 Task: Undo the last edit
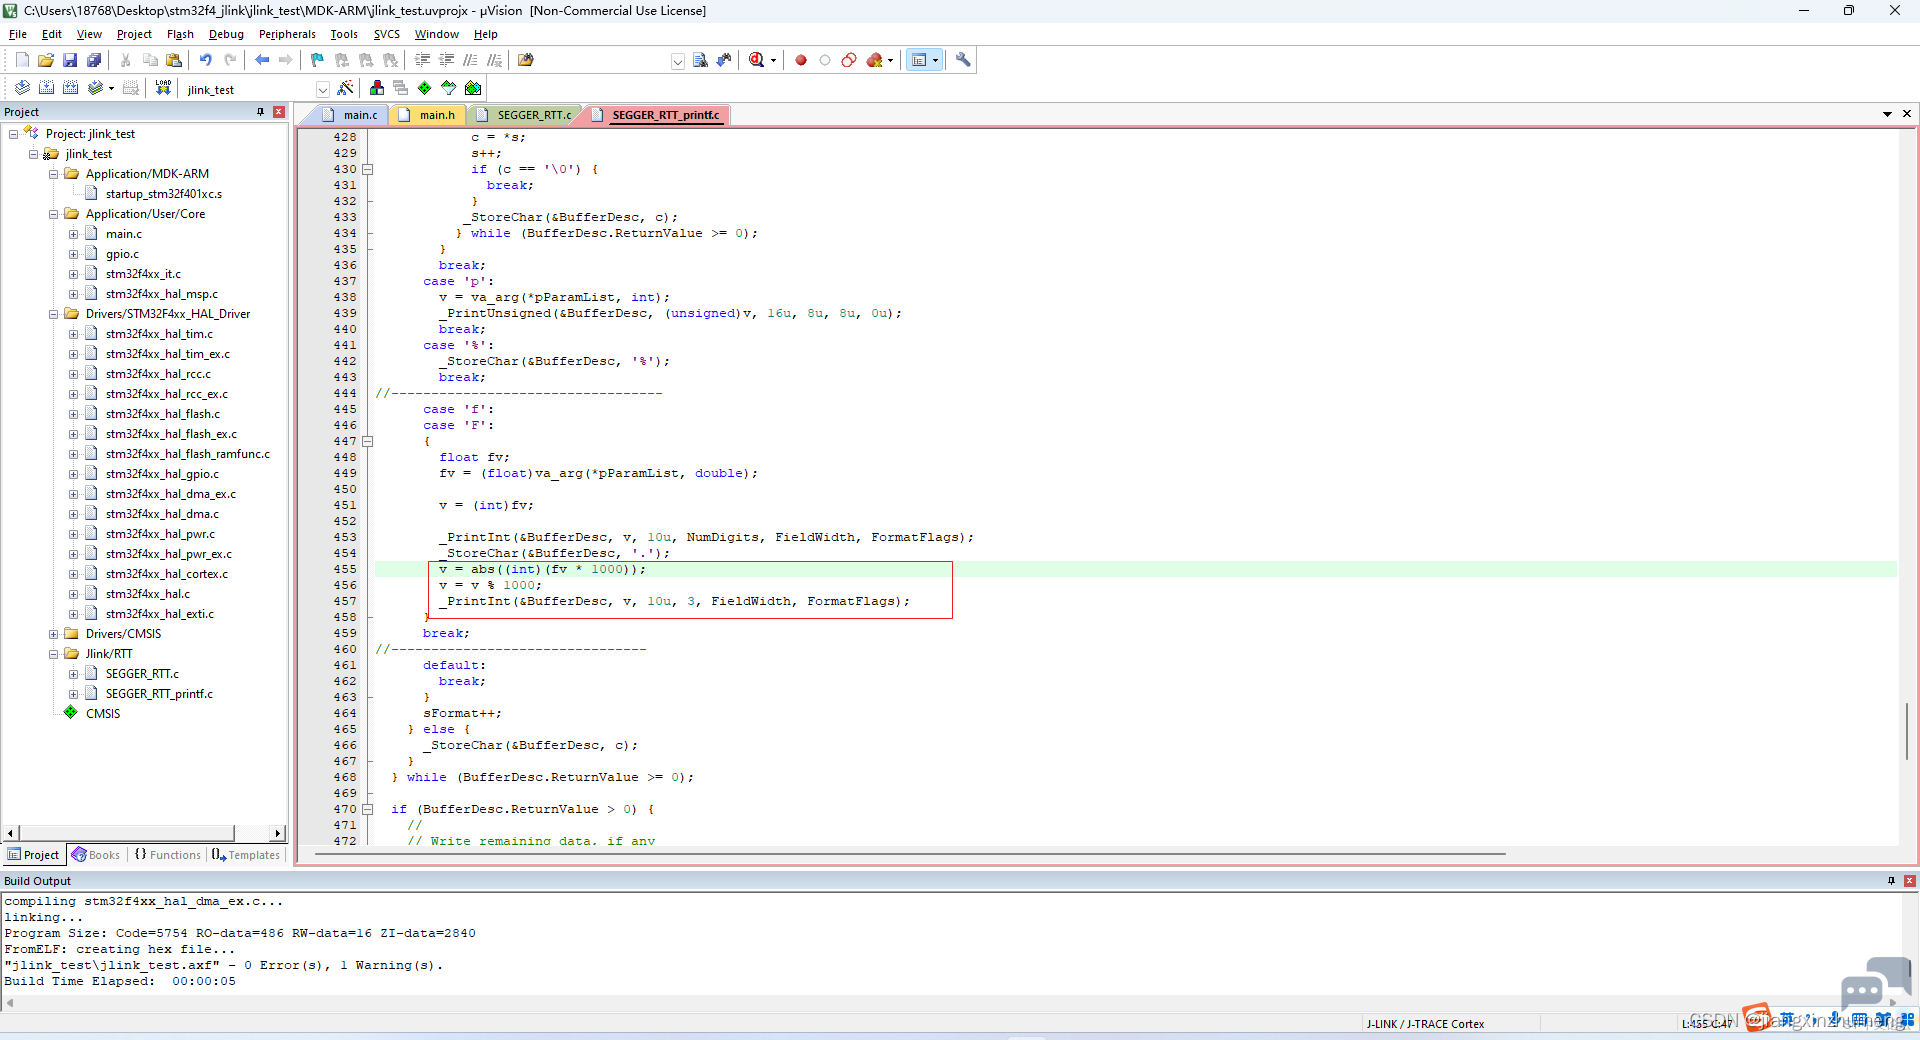coord(206,60)
